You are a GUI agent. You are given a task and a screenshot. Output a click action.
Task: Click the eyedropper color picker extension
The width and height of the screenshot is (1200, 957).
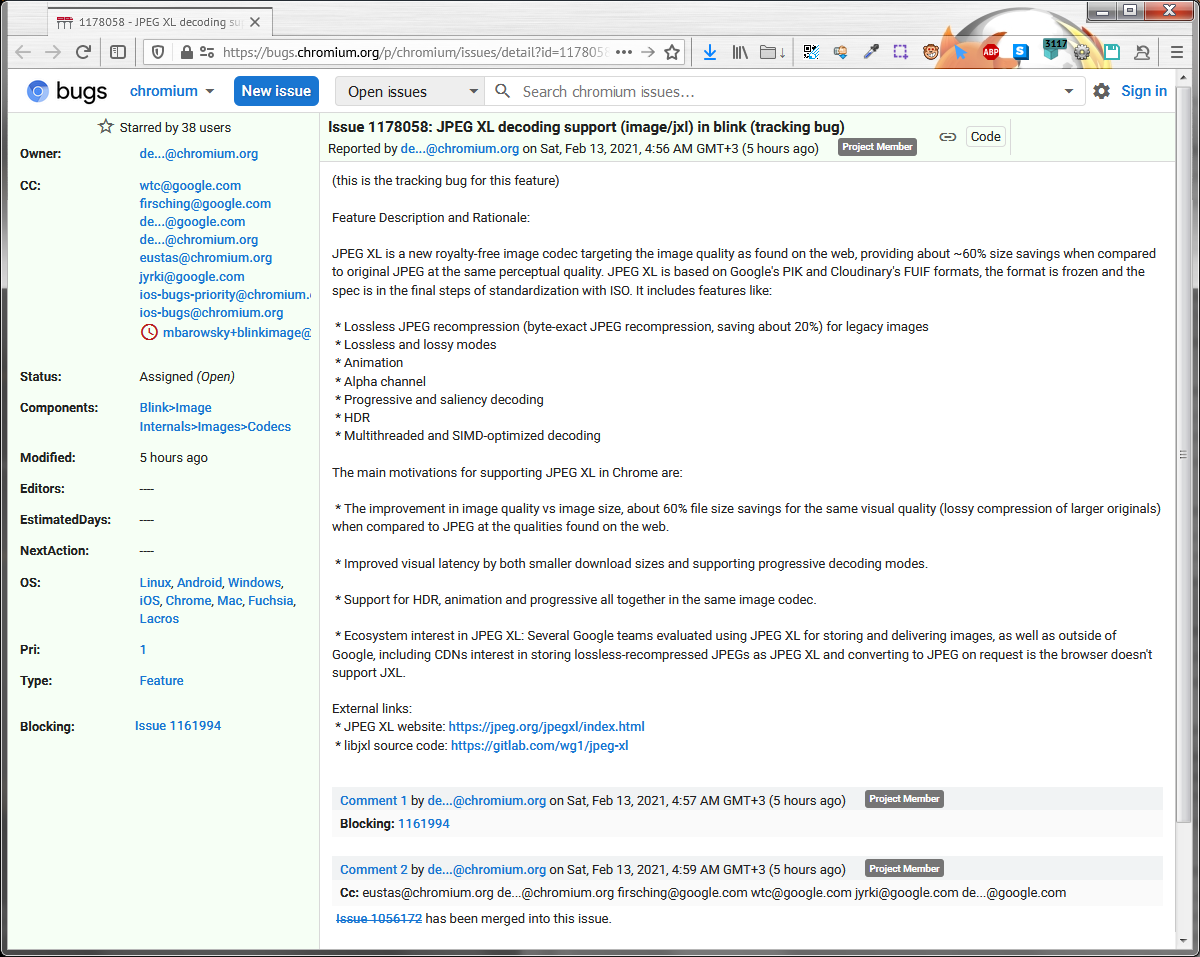tap(871, 52)
